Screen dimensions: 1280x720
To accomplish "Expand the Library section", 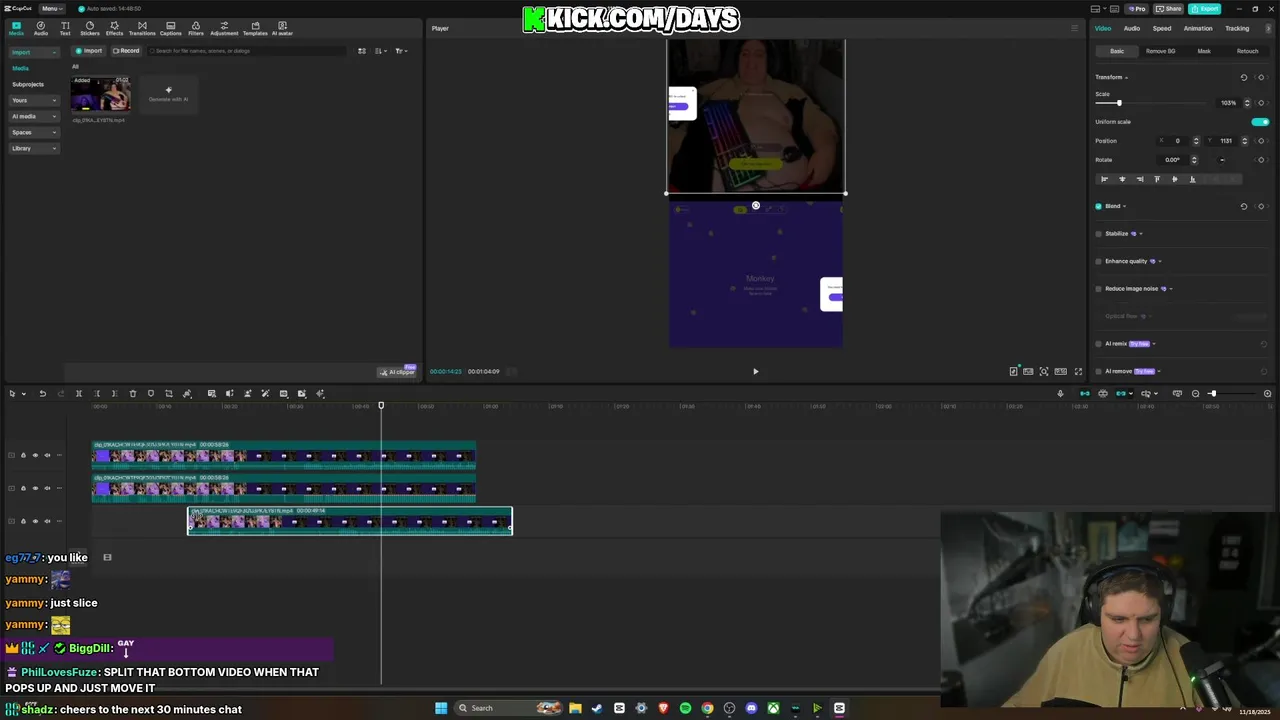I will coord(34,148).
